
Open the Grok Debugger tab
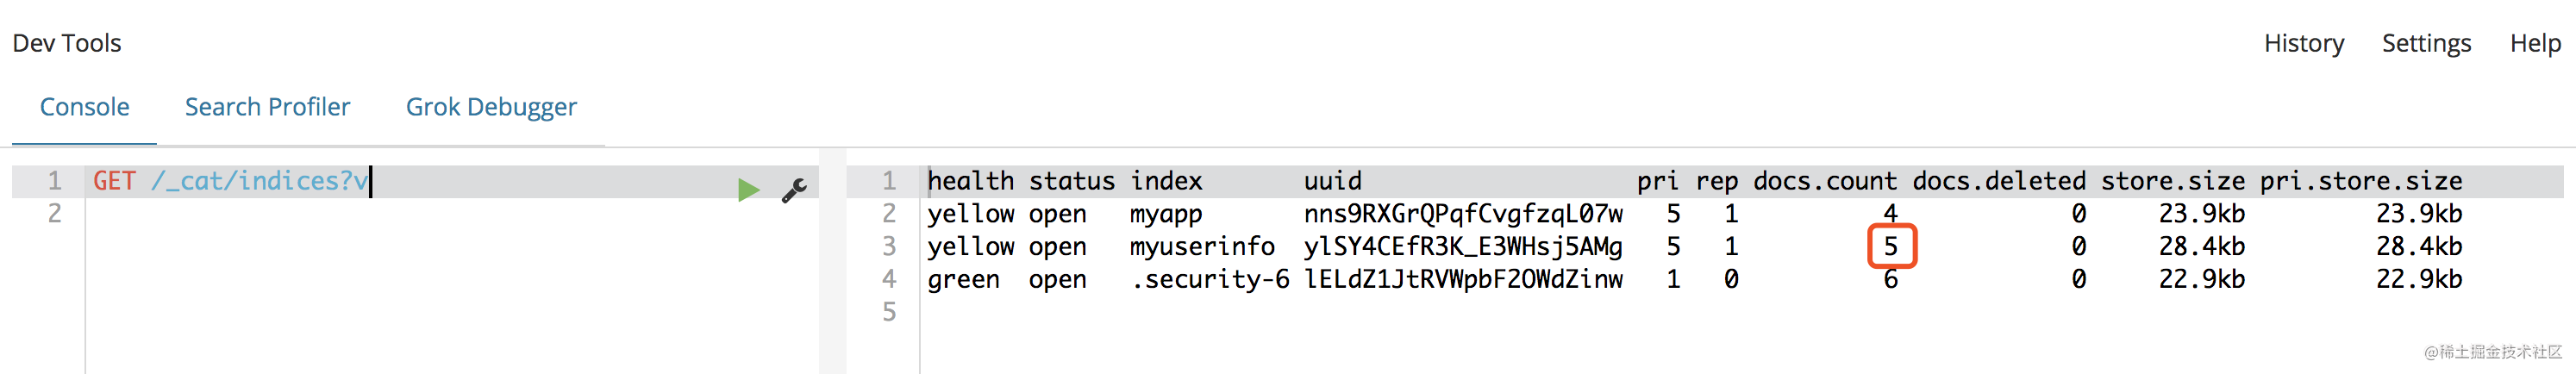click(491, 107)
